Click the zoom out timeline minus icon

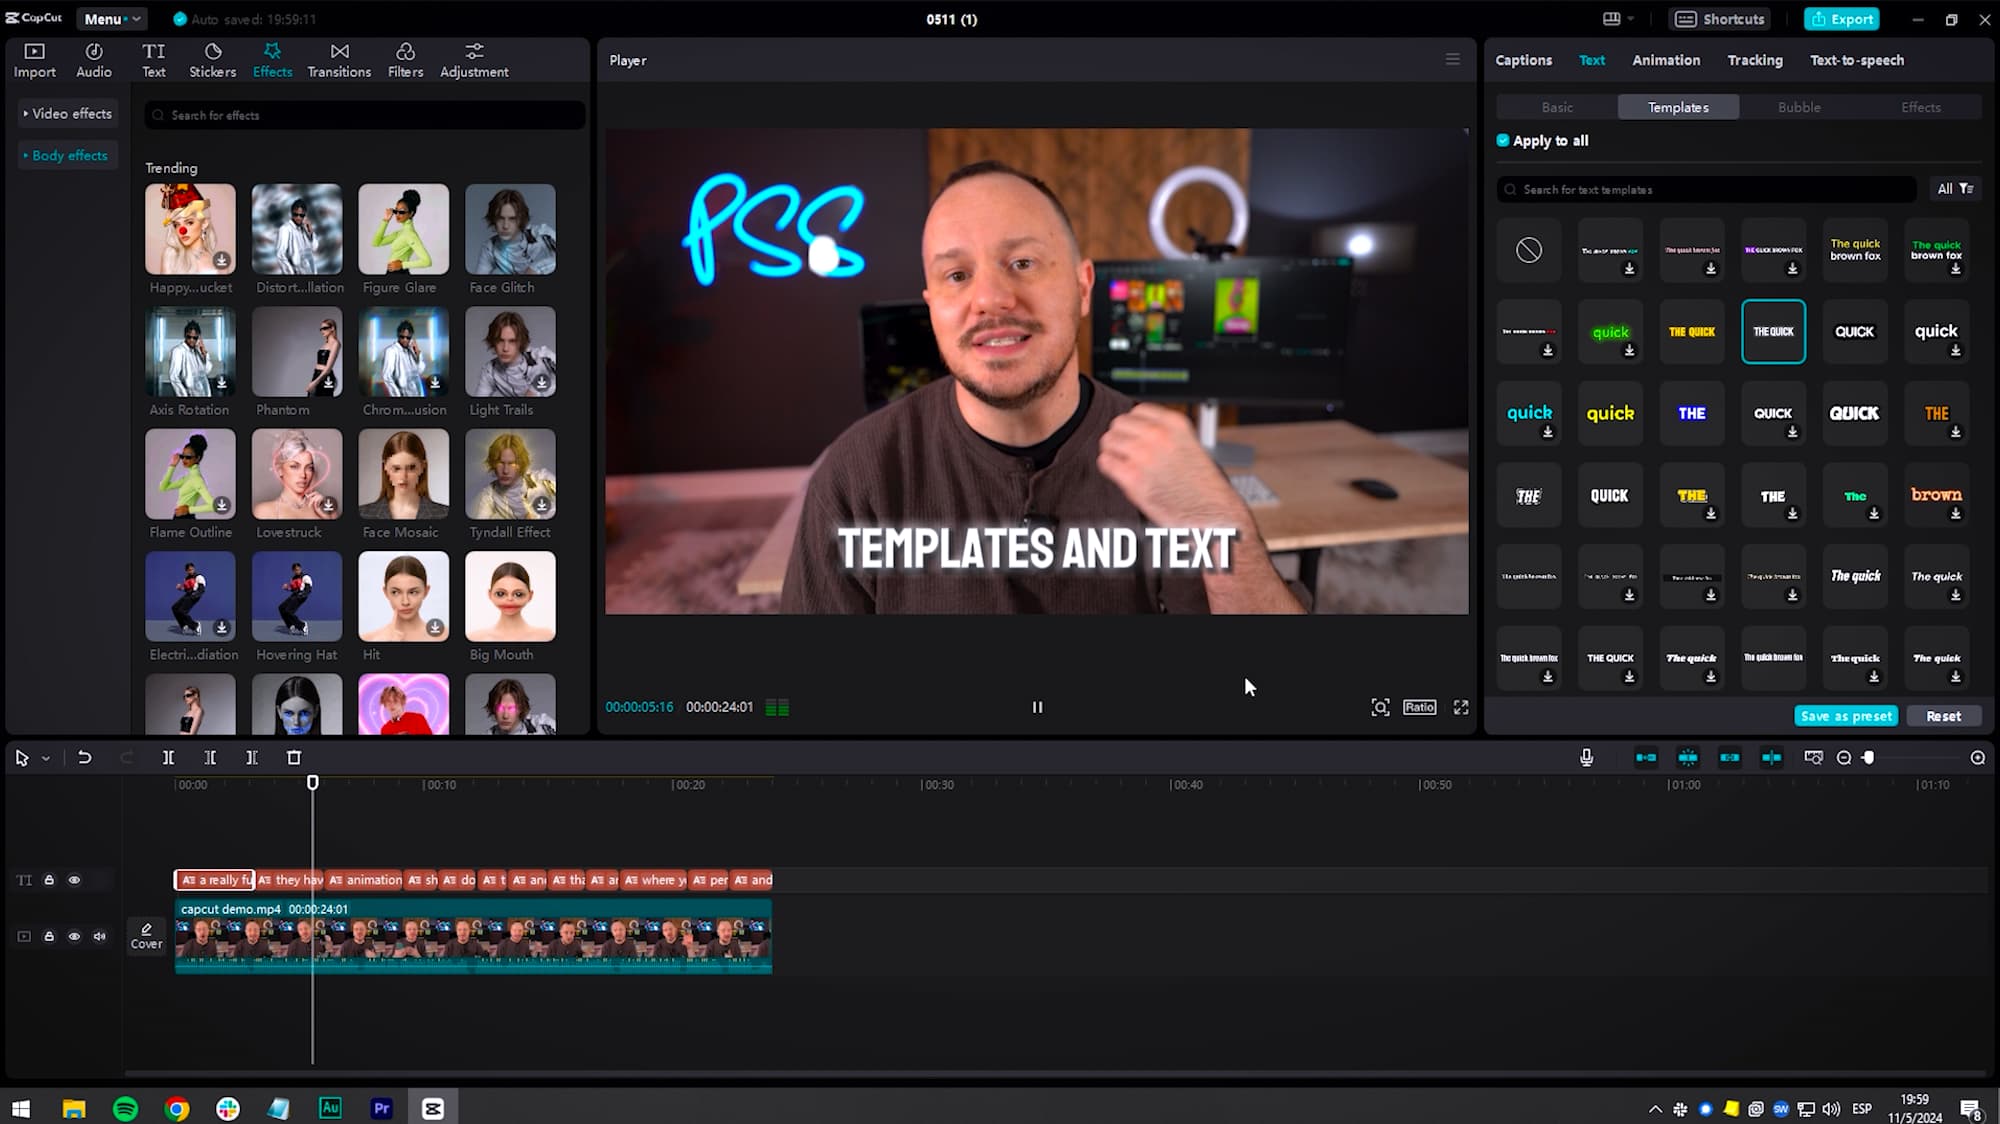point(1844,758)
